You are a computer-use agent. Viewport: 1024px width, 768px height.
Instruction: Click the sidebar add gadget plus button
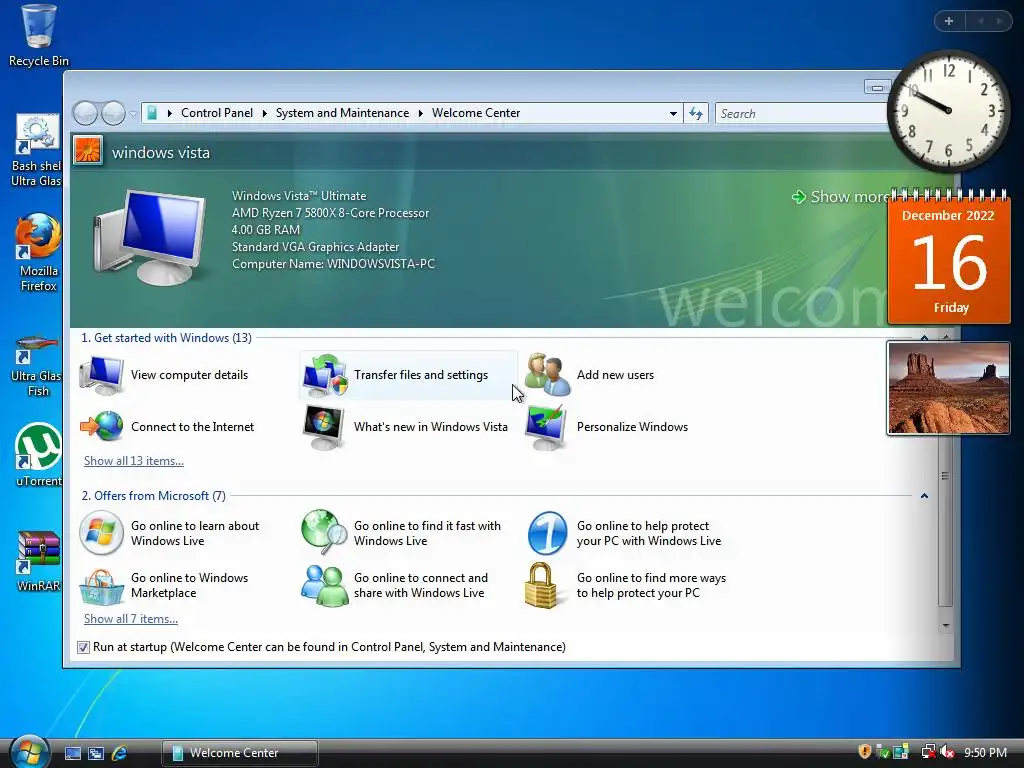pyautogui.click(x=949, y=21)
